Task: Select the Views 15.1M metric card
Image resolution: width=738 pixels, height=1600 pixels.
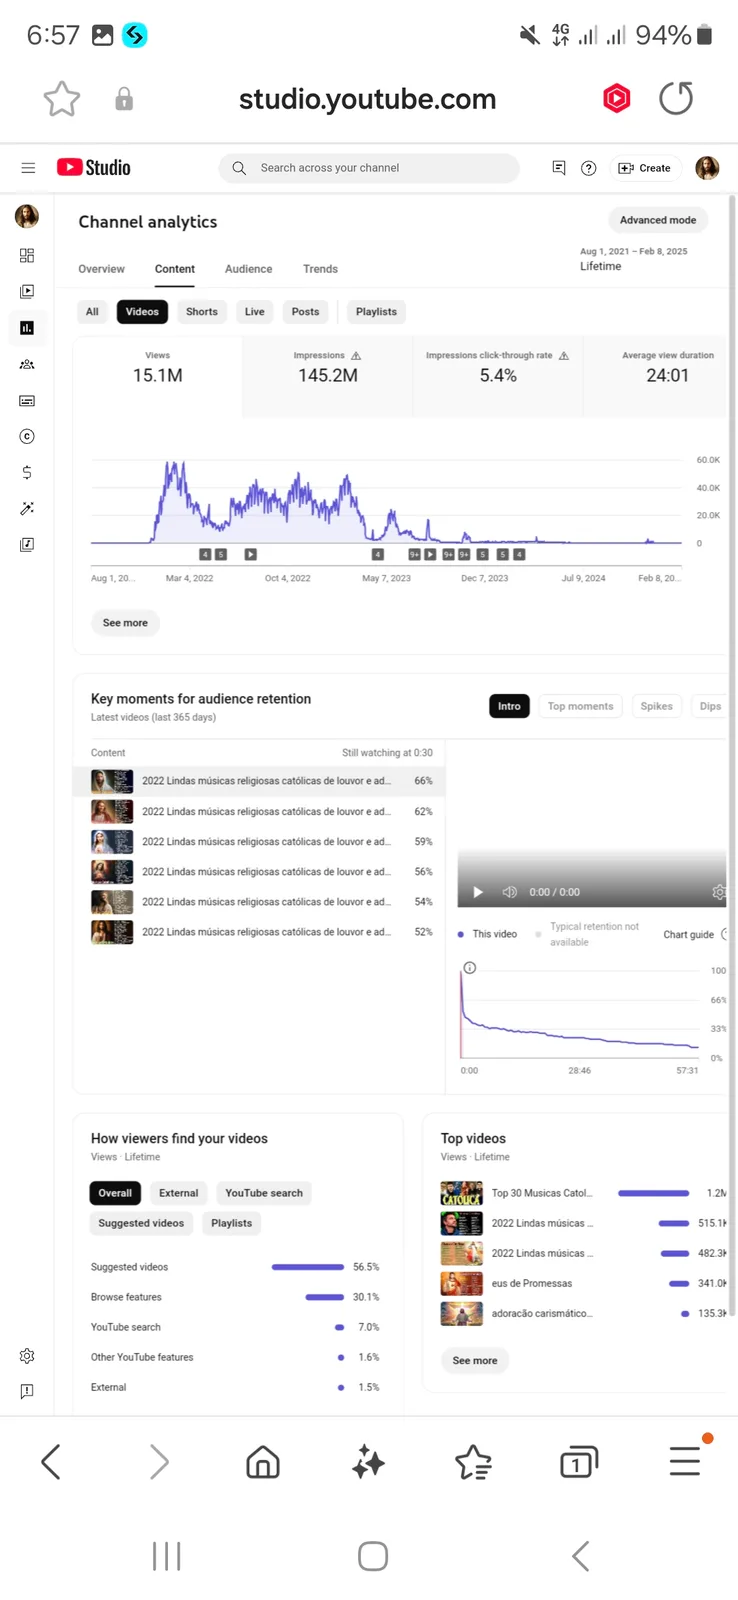Action: pyautogui.click(x=158, y=376)
